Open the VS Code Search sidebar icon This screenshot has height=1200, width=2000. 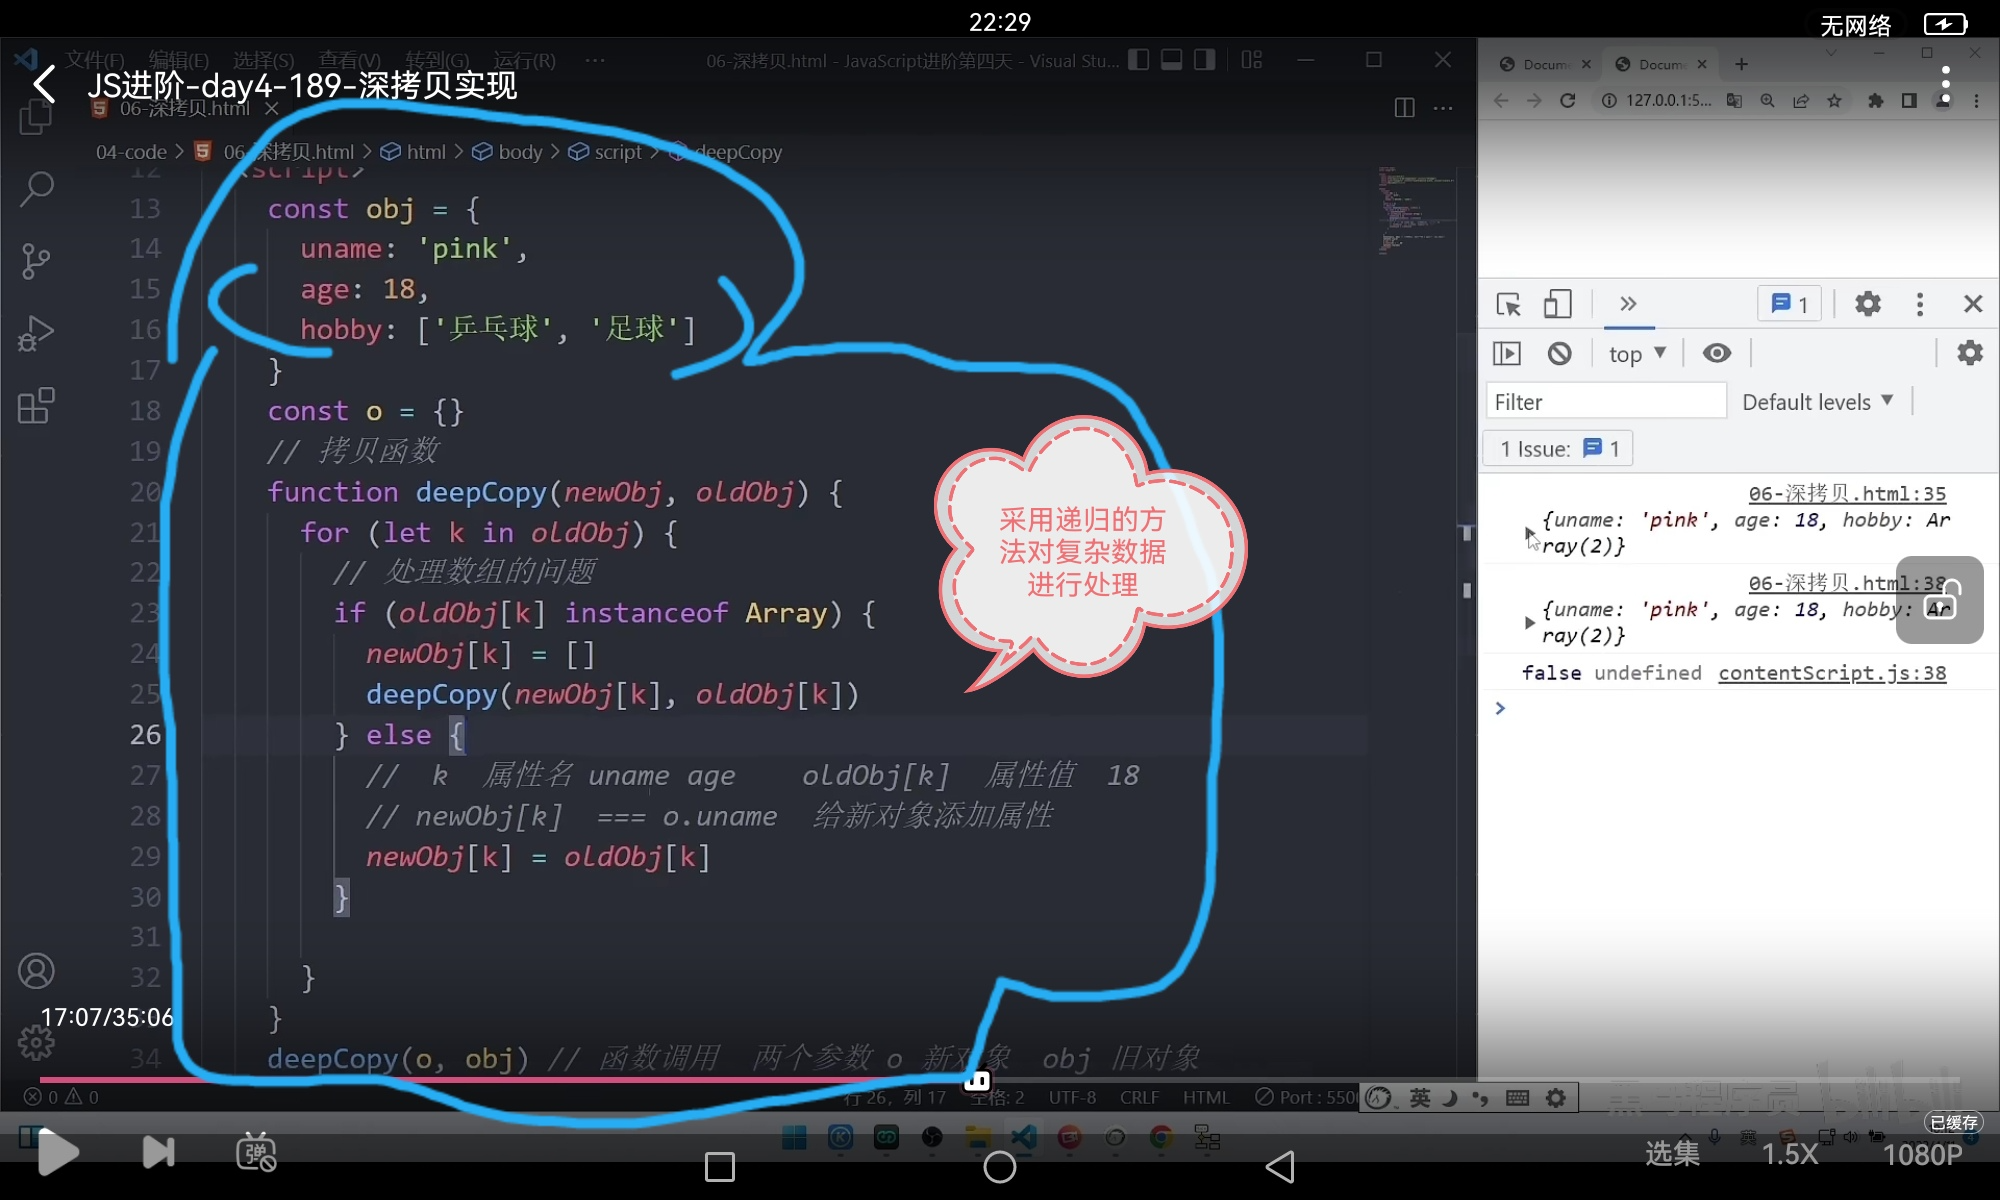(36, 188)
